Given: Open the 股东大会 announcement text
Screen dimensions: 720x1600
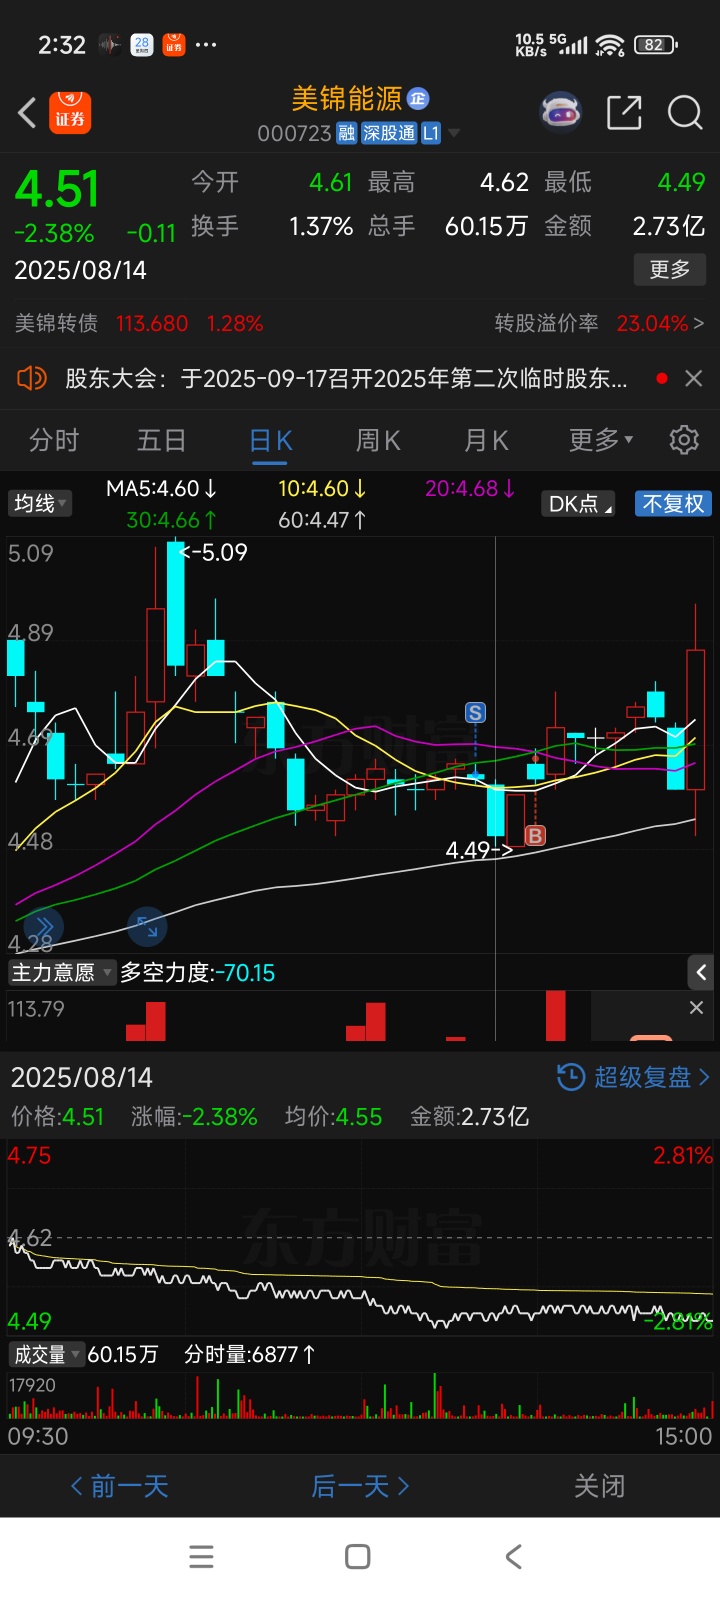Looking at the screenshot, I should point(346,379).
